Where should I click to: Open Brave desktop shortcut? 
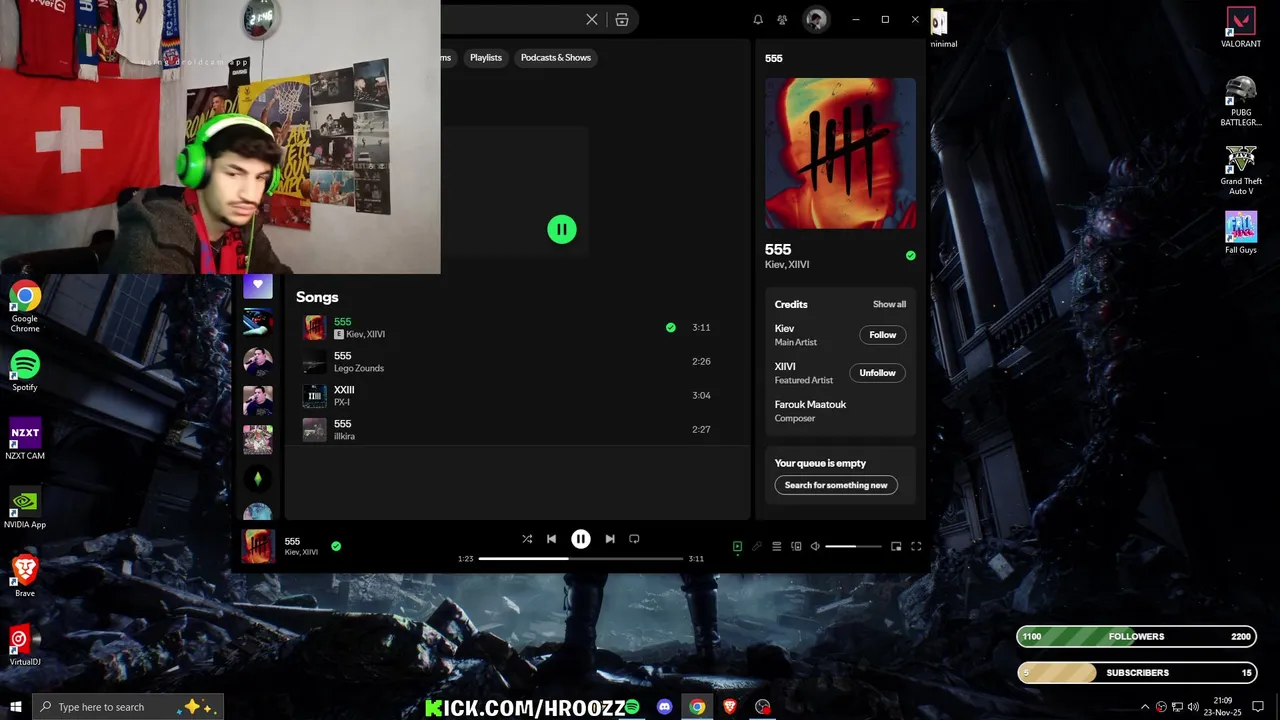25,577
